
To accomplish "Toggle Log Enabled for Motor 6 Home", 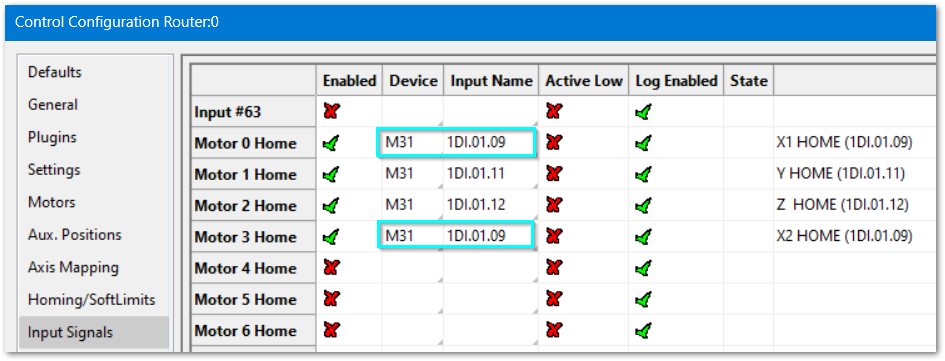I will click(643, 331).
